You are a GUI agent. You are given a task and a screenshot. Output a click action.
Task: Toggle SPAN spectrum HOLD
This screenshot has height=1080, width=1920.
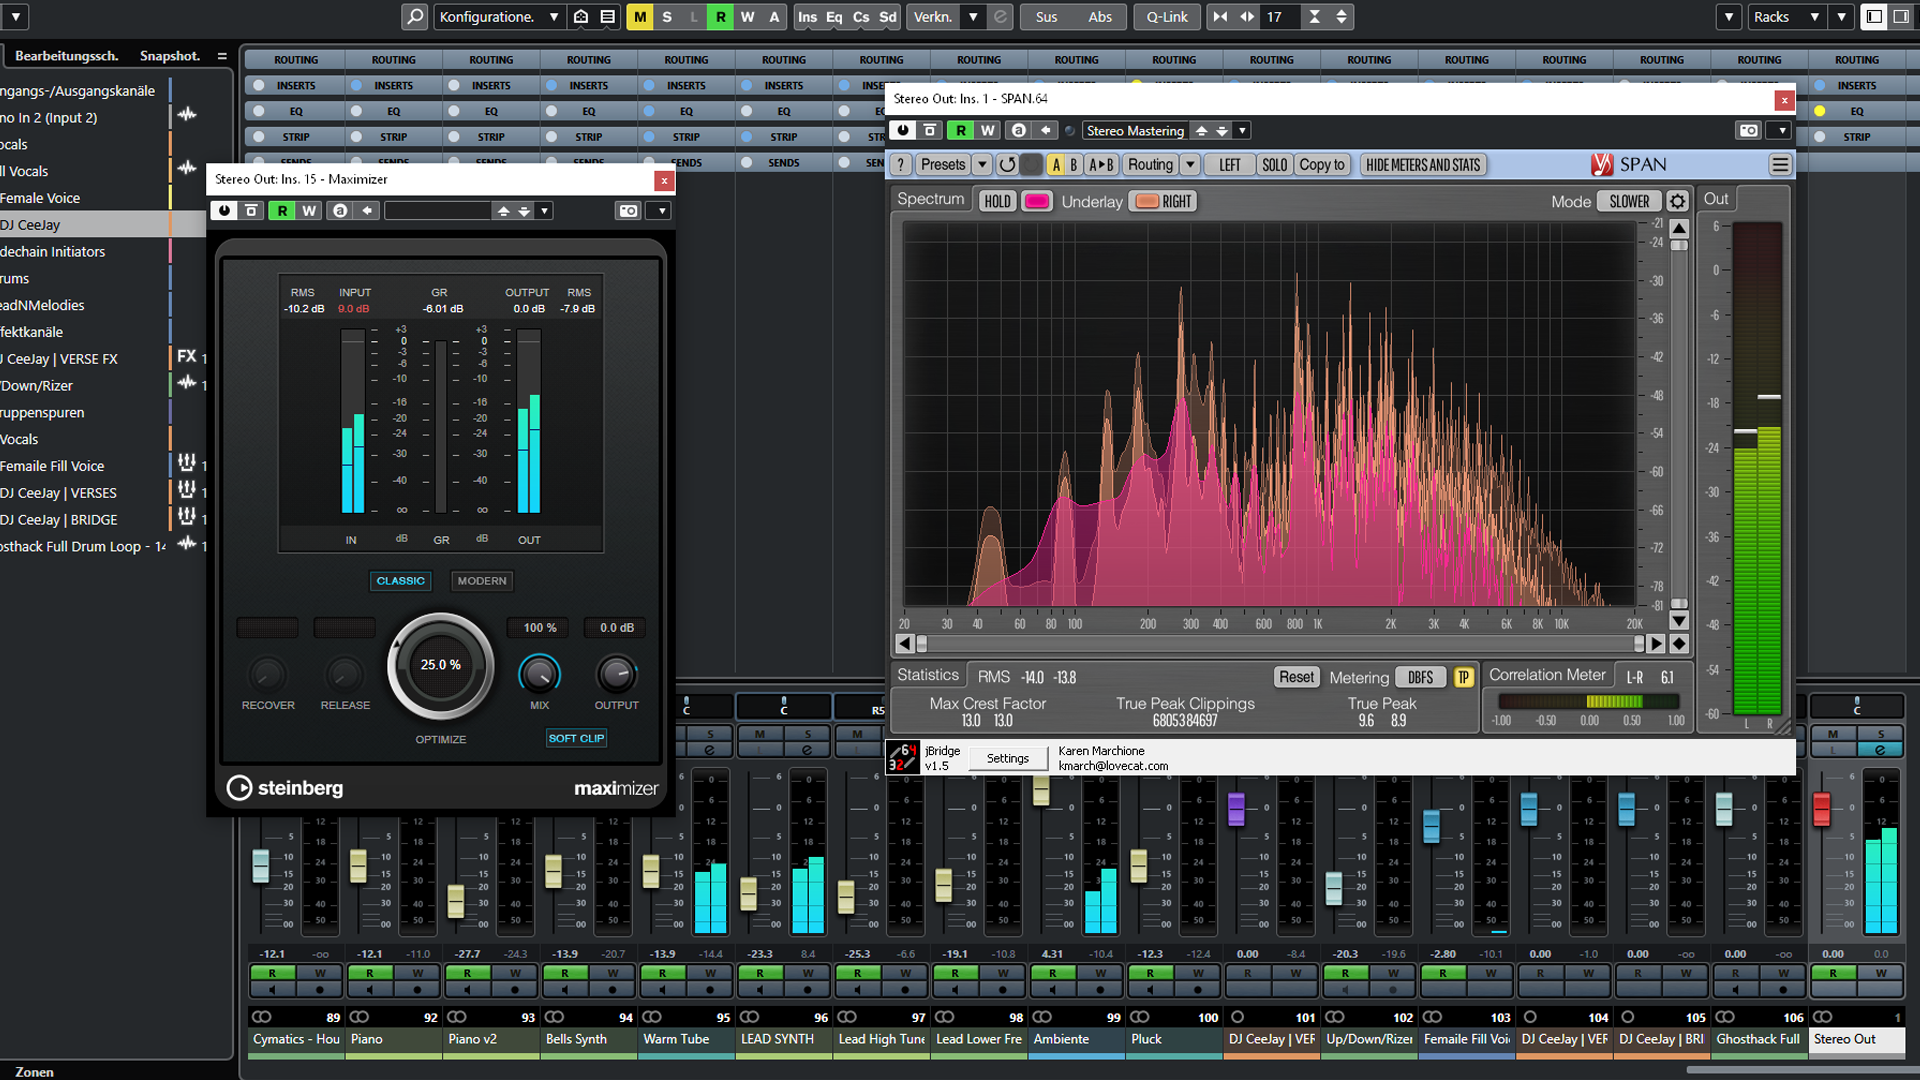click(x=997, y=201)
